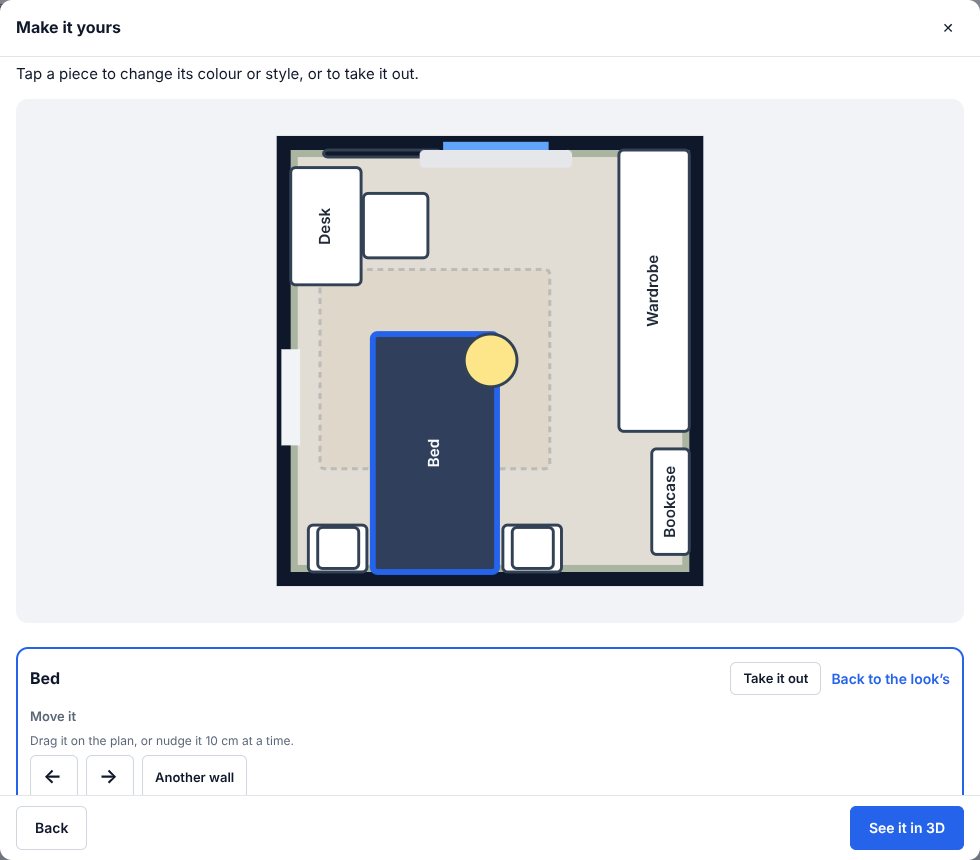Click the grey radiator under the window
This screenshot has height=860, width=980.
click(x=496, y=159)
